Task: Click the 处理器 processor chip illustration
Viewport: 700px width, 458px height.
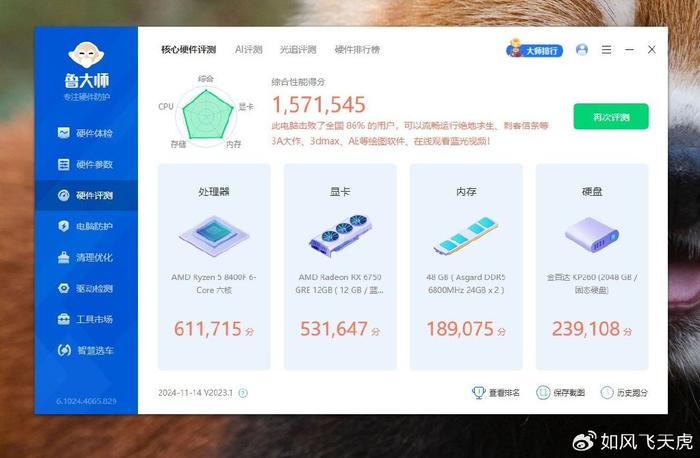Action: [x=214, y=236]
